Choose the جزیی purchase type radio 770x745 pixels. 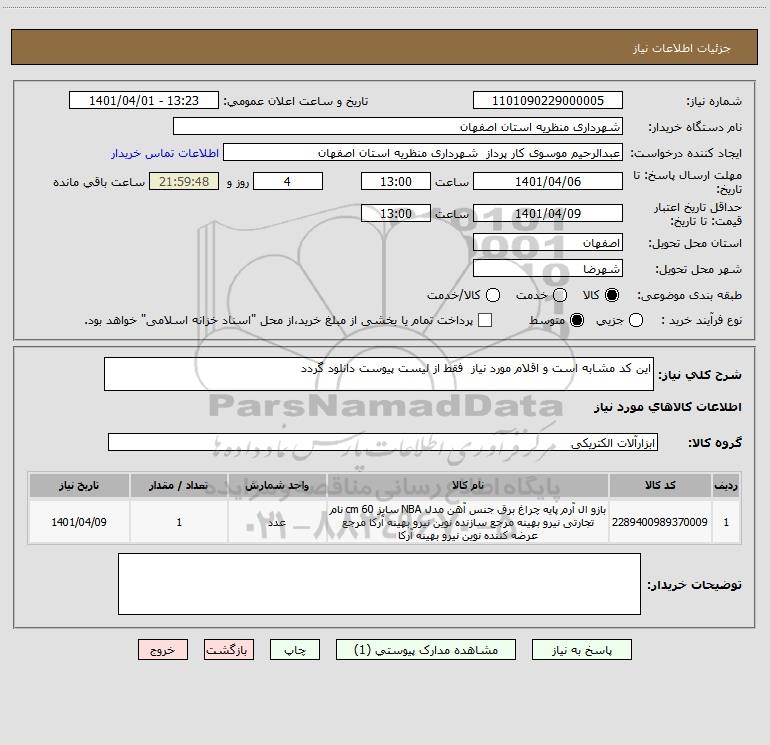[x=636, y=320]
